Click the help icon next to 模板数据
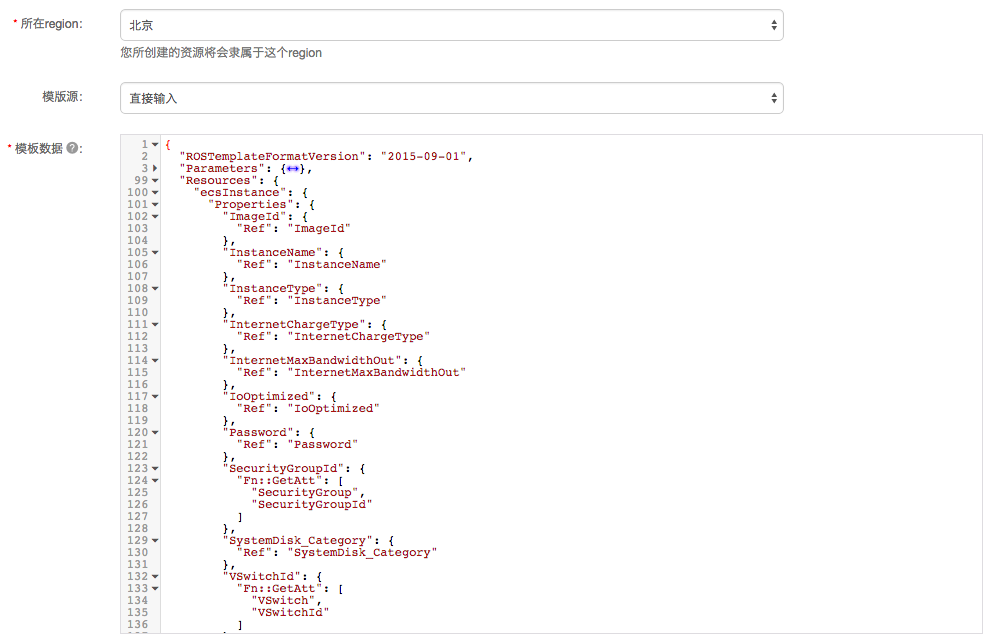The image size is (988, 639). pyautogui.click(x=72, y=148)
